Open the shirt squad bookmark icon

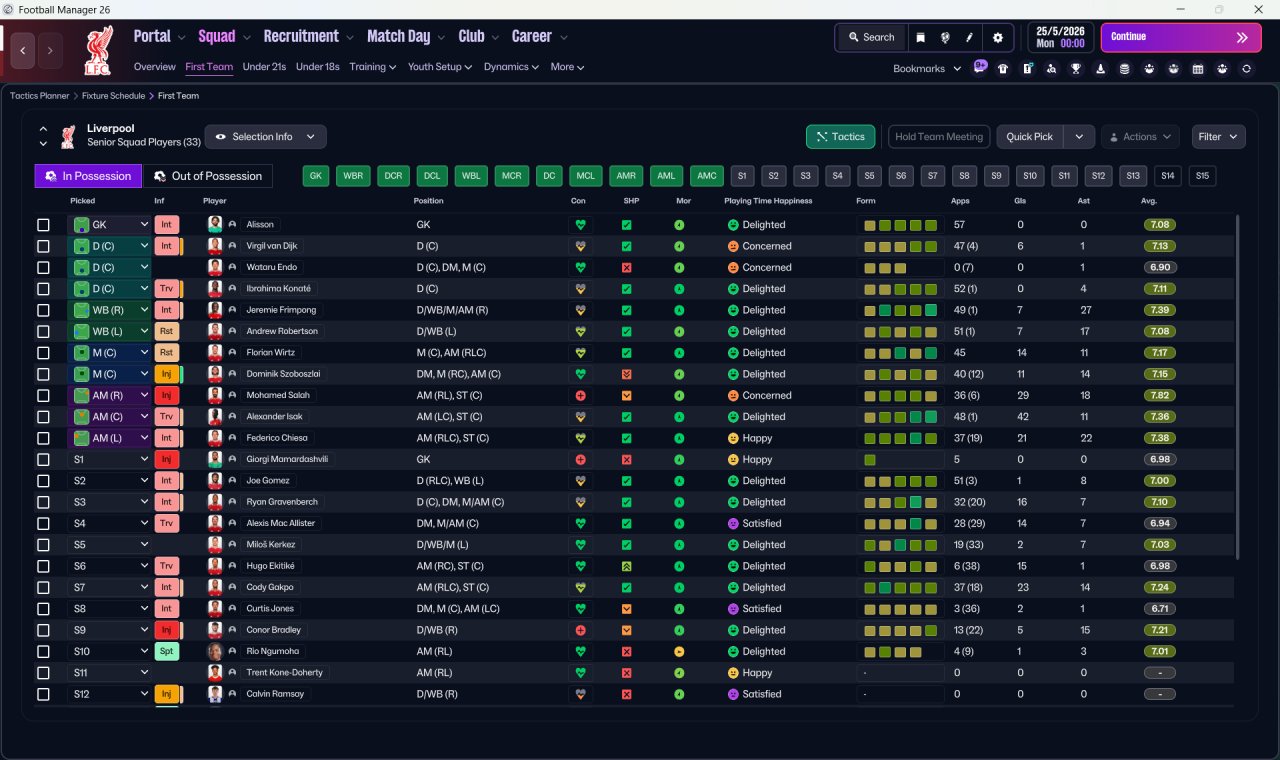click(1003, 69)
